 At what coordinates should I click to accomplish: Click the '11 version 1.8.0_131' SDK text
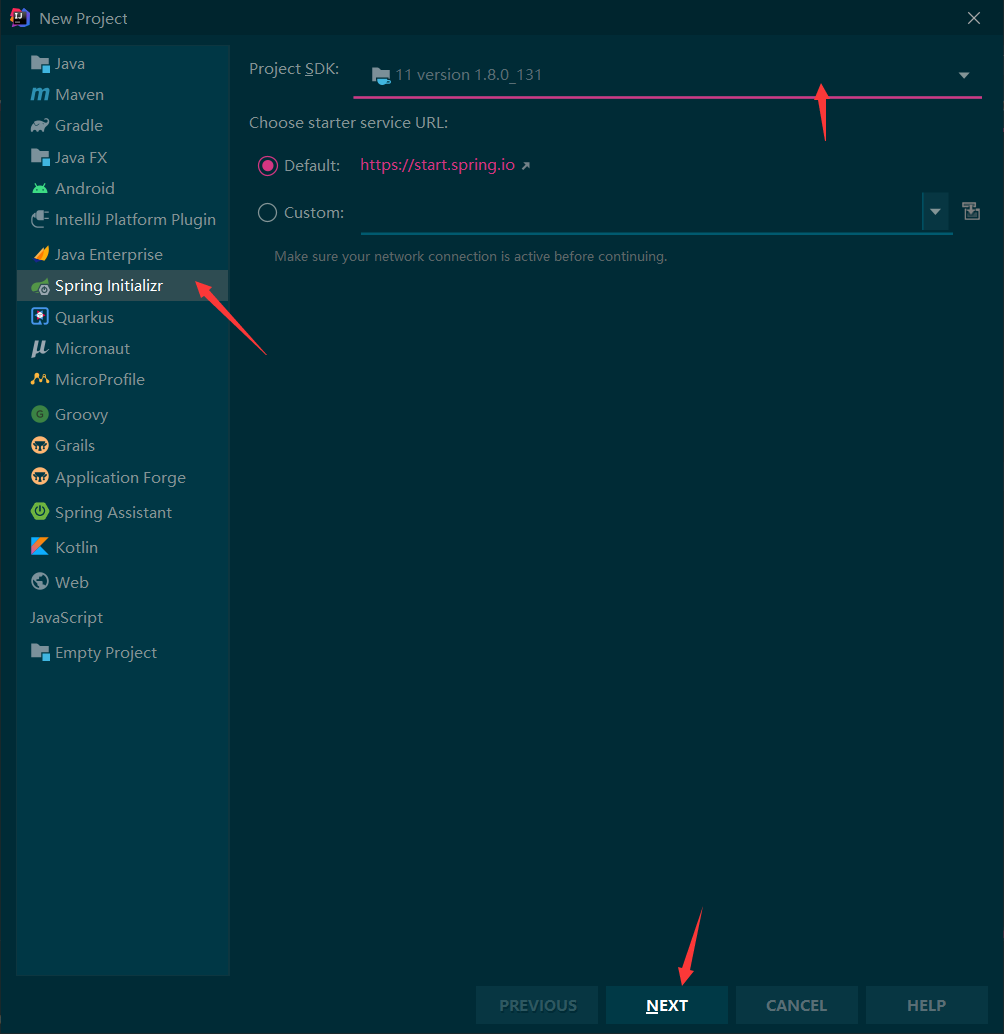tap(469, 75)
